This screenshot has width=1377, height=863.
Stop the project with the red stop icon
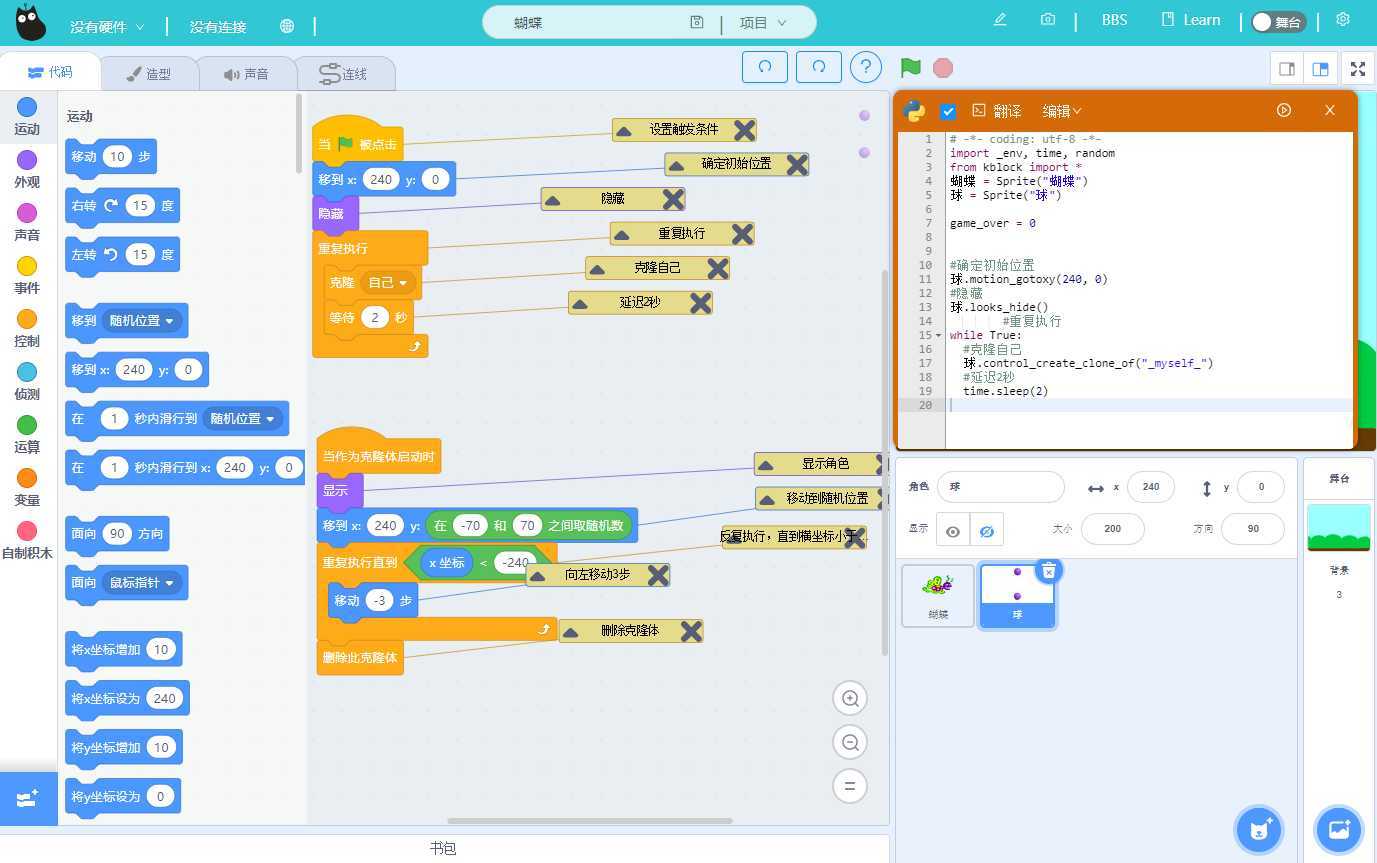[x=942, y=67]
